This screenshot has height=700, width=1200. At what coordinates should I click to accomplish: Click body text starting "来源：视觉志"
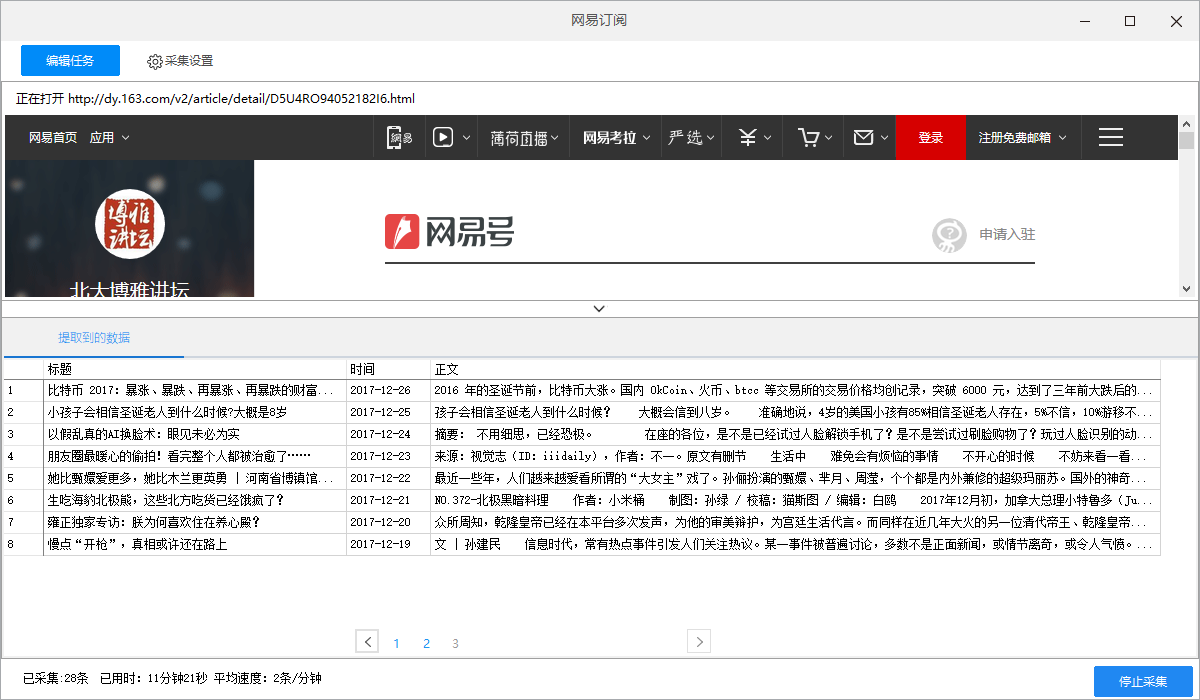[795, 456]
